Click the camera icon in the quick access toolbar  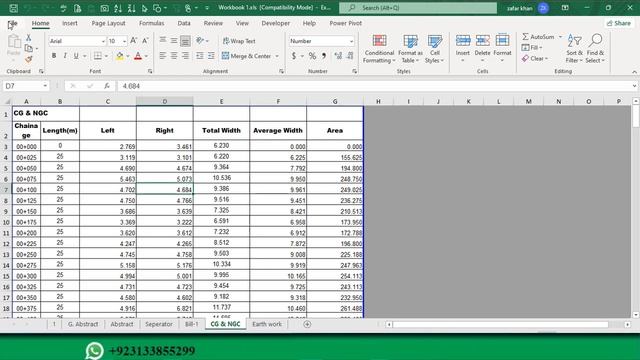(x=104, y=8)
